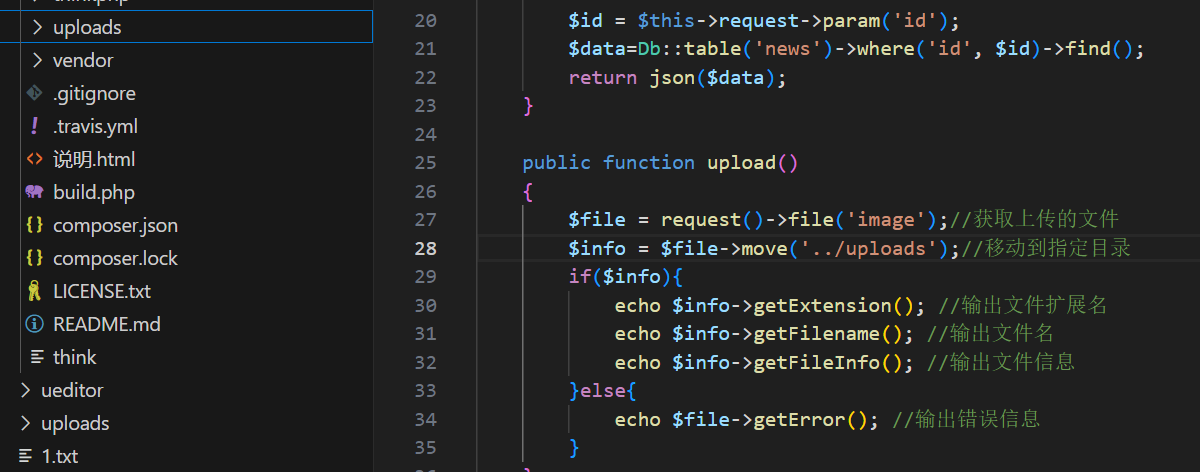This screenshot has width=1200, height=472.
Task: Click the composer.lock braces icon
Action: [35, 259]
